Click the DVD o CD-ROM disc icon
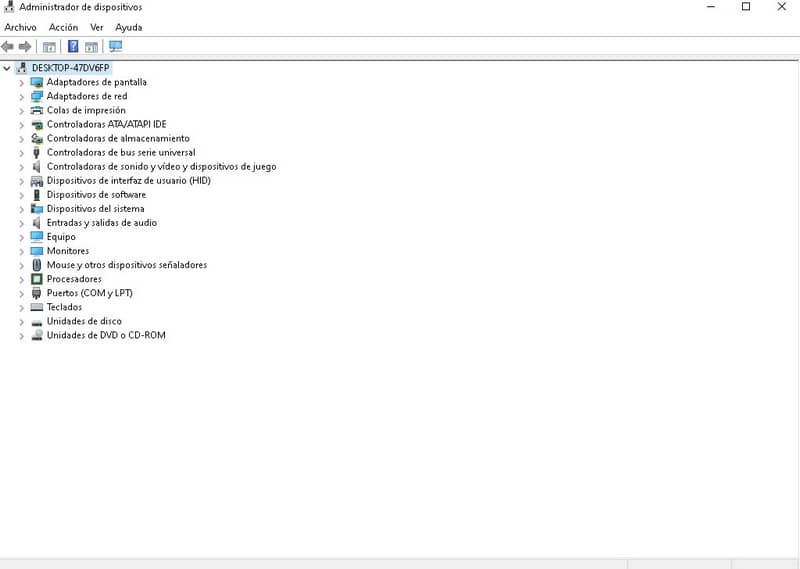Image resolution: width=800 pixels, height=569 pixels. tap(37, 335)
